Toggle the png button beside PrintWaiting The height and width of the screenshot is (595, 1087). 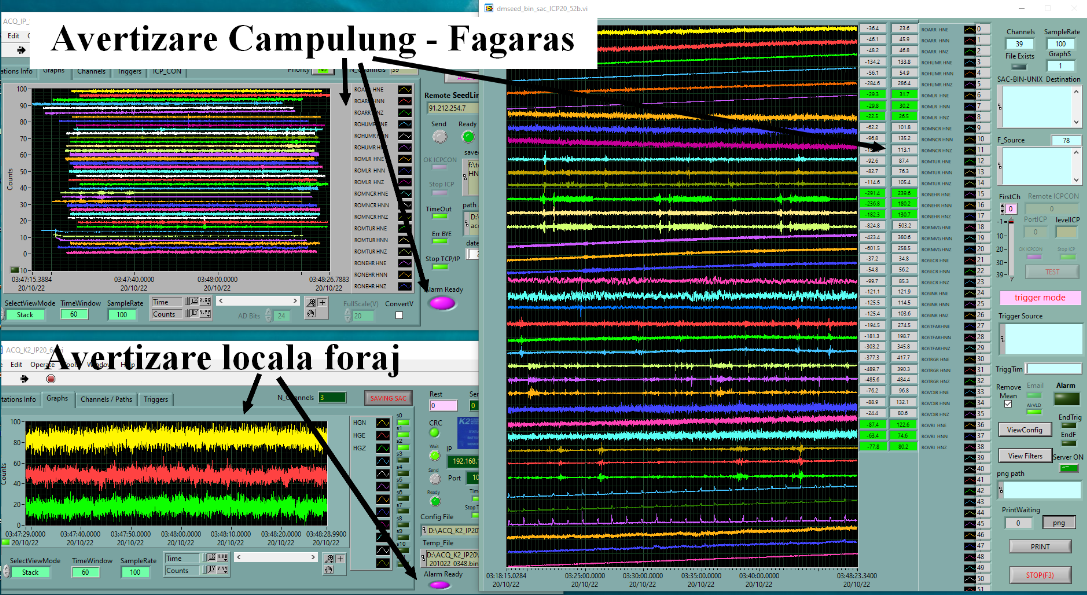click(x=1059, y=522)
